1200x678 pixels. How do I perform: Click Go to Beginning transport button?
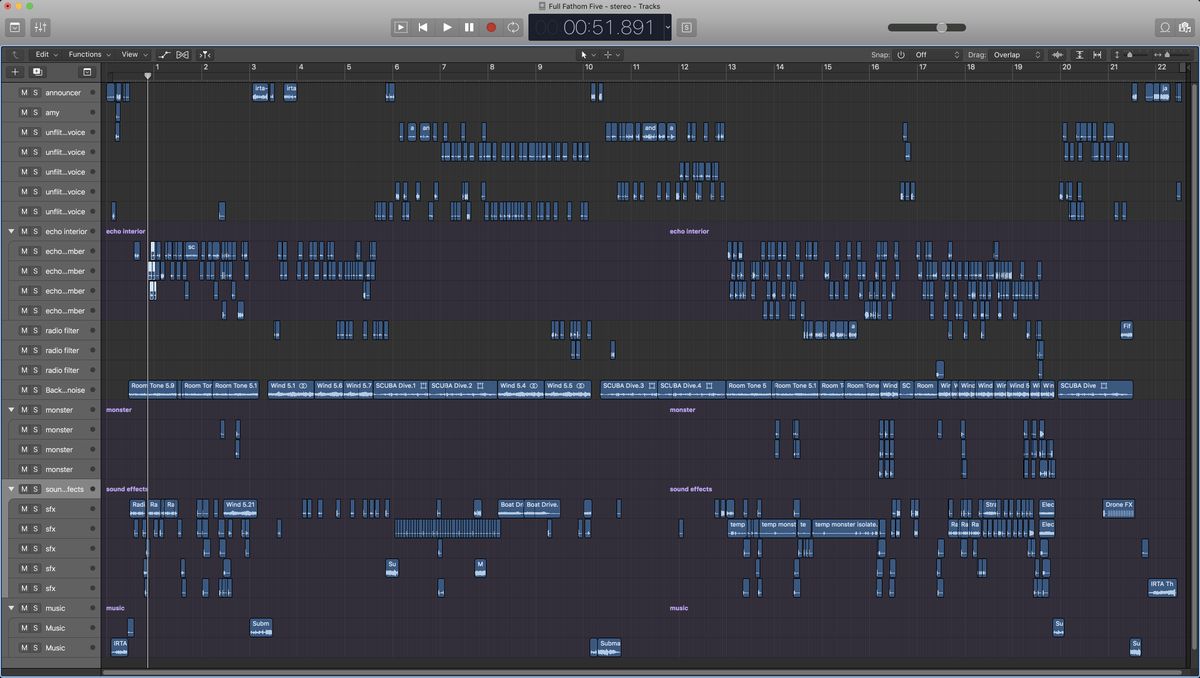point(423,27)
